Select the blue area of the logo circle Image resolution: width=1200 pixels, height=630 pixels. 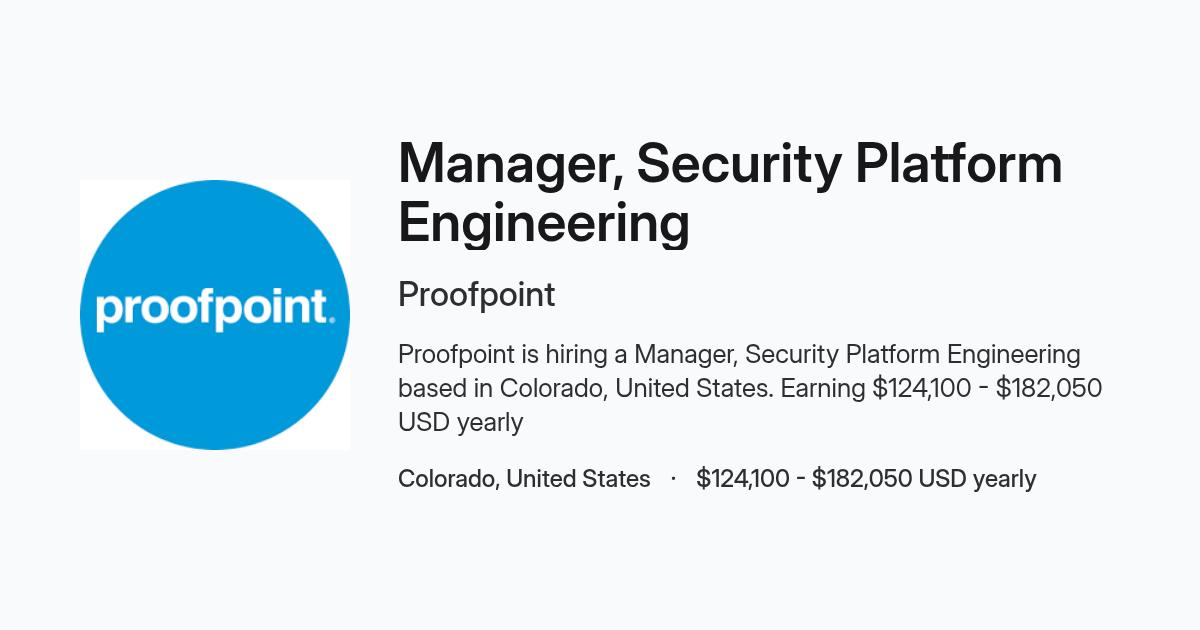tap(215, 230)
